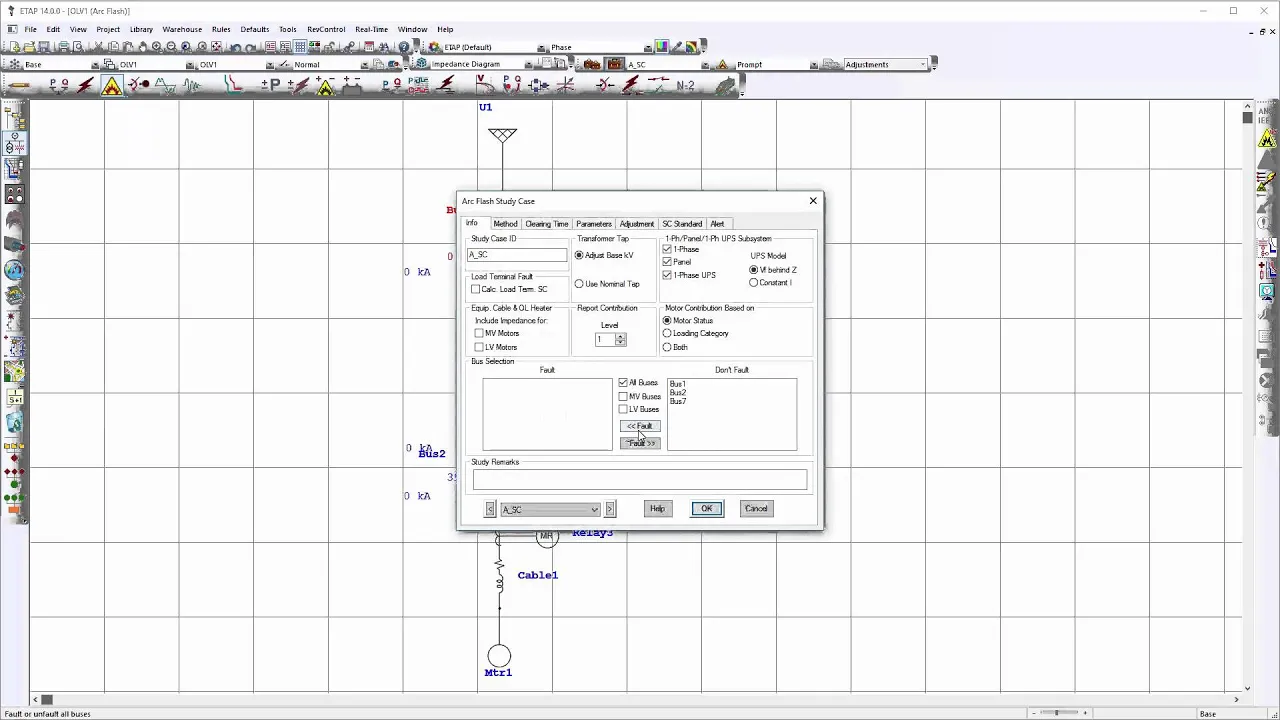This screenshot has width=1280, height=720.
Task: Check the MV Motors impedance checkbox
Action: (479, 333)
